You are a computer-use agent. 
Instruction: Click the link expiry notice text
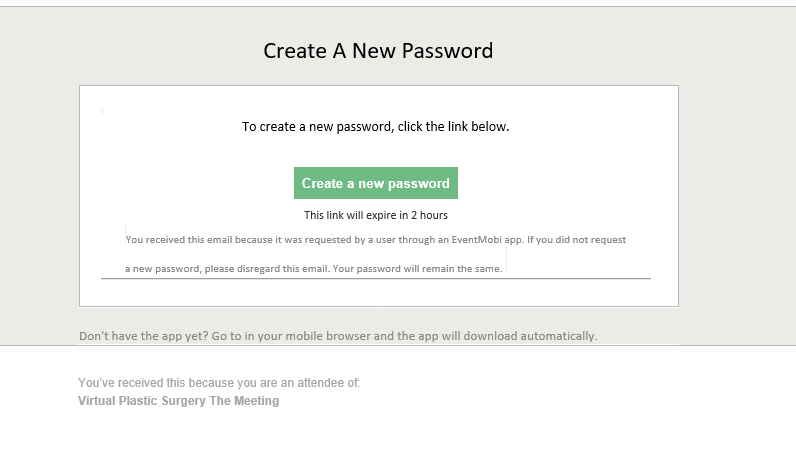click(x=376, y=215)
